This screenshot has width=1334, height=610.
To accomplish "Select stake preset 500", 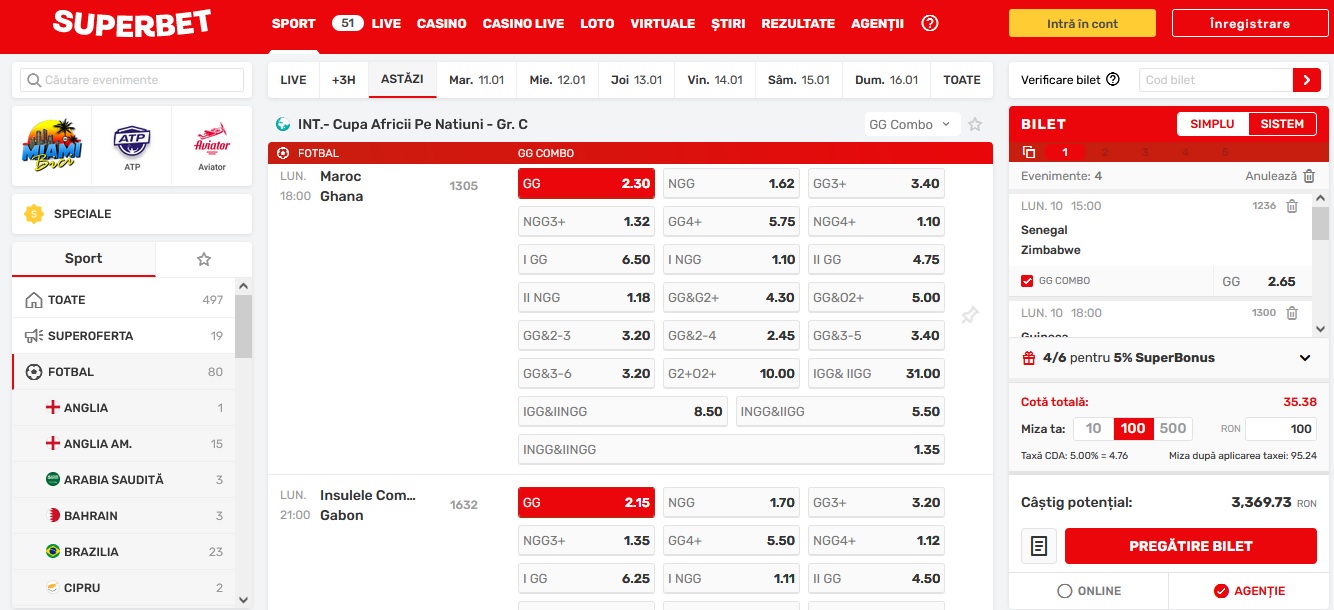I will pos(1173,428).
